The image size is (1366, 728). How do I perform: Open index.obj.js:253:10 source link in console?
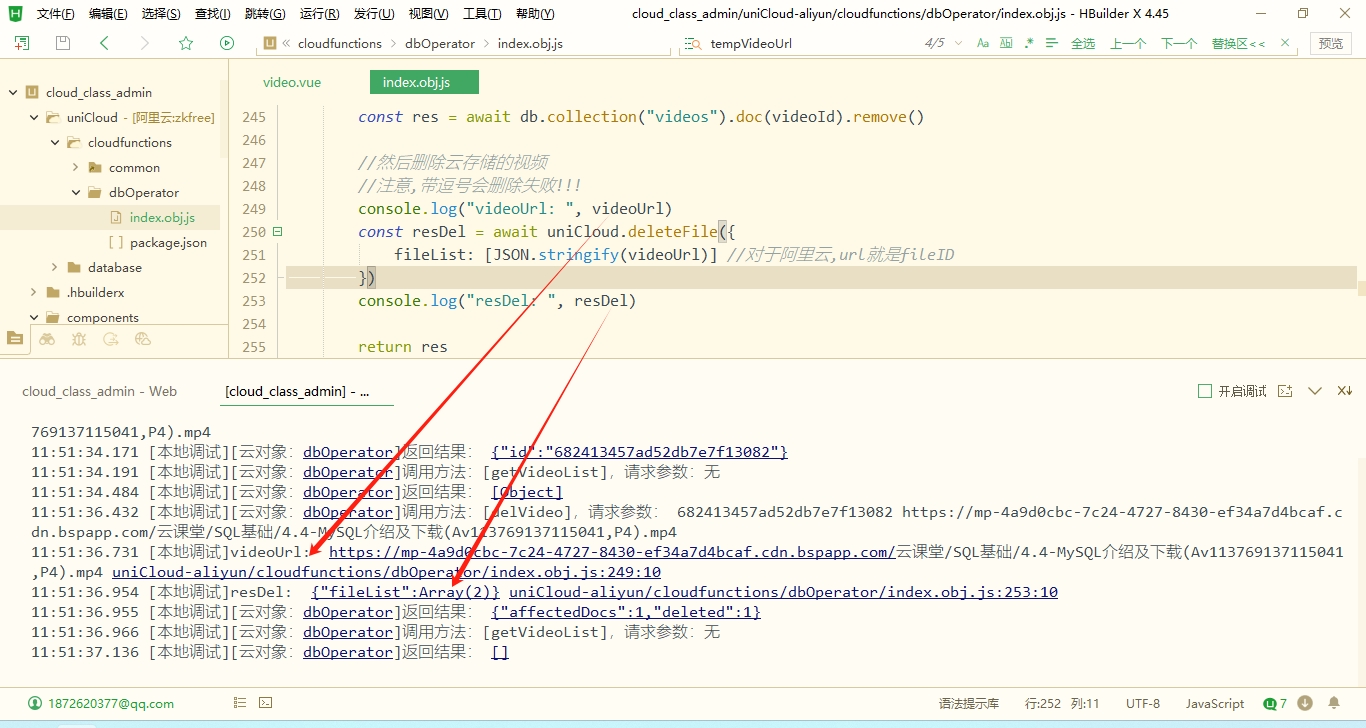783,592
